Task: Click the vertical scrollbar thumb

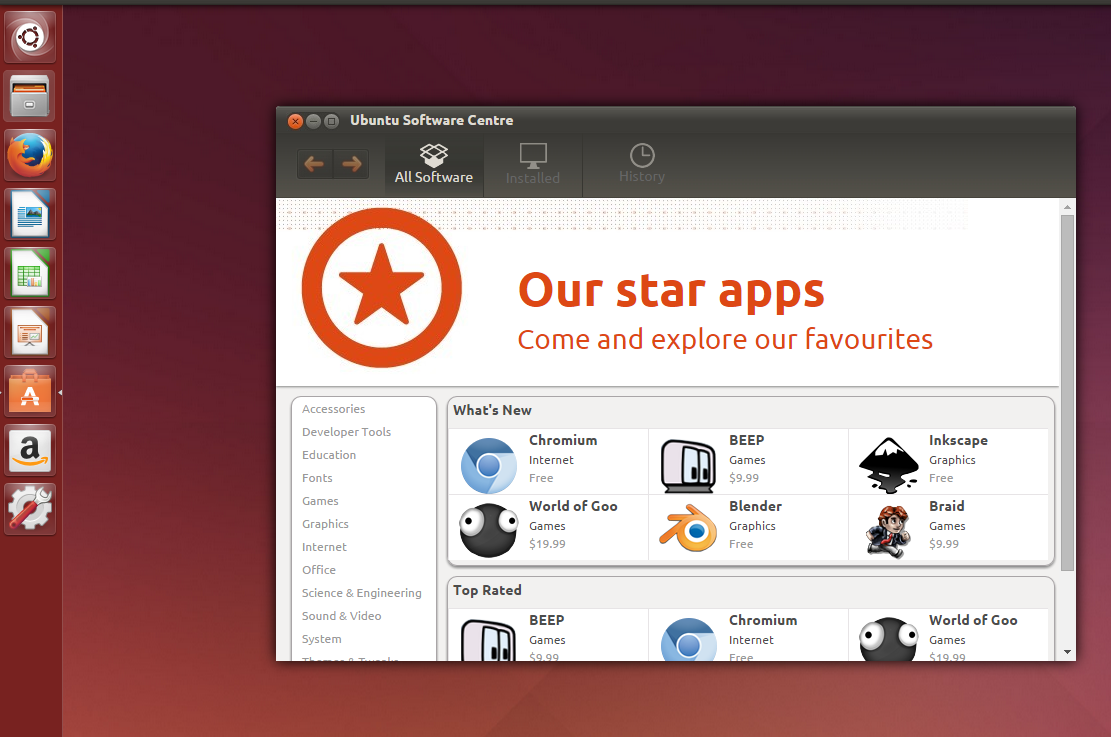Action: coord(1067,393)
